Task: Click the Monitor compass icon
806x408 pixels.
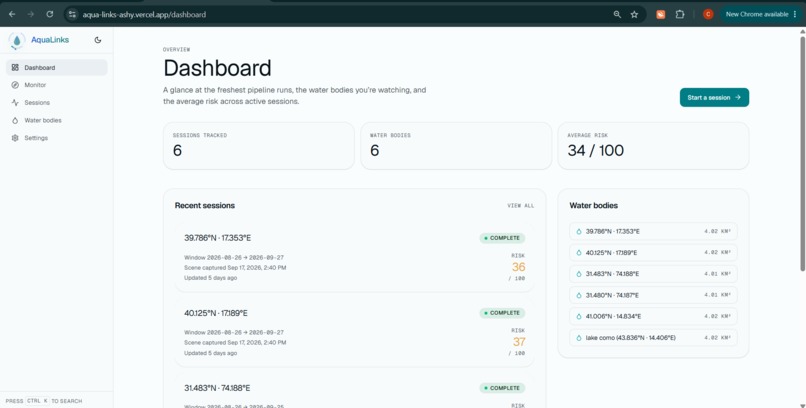Action: click(15, 85)
